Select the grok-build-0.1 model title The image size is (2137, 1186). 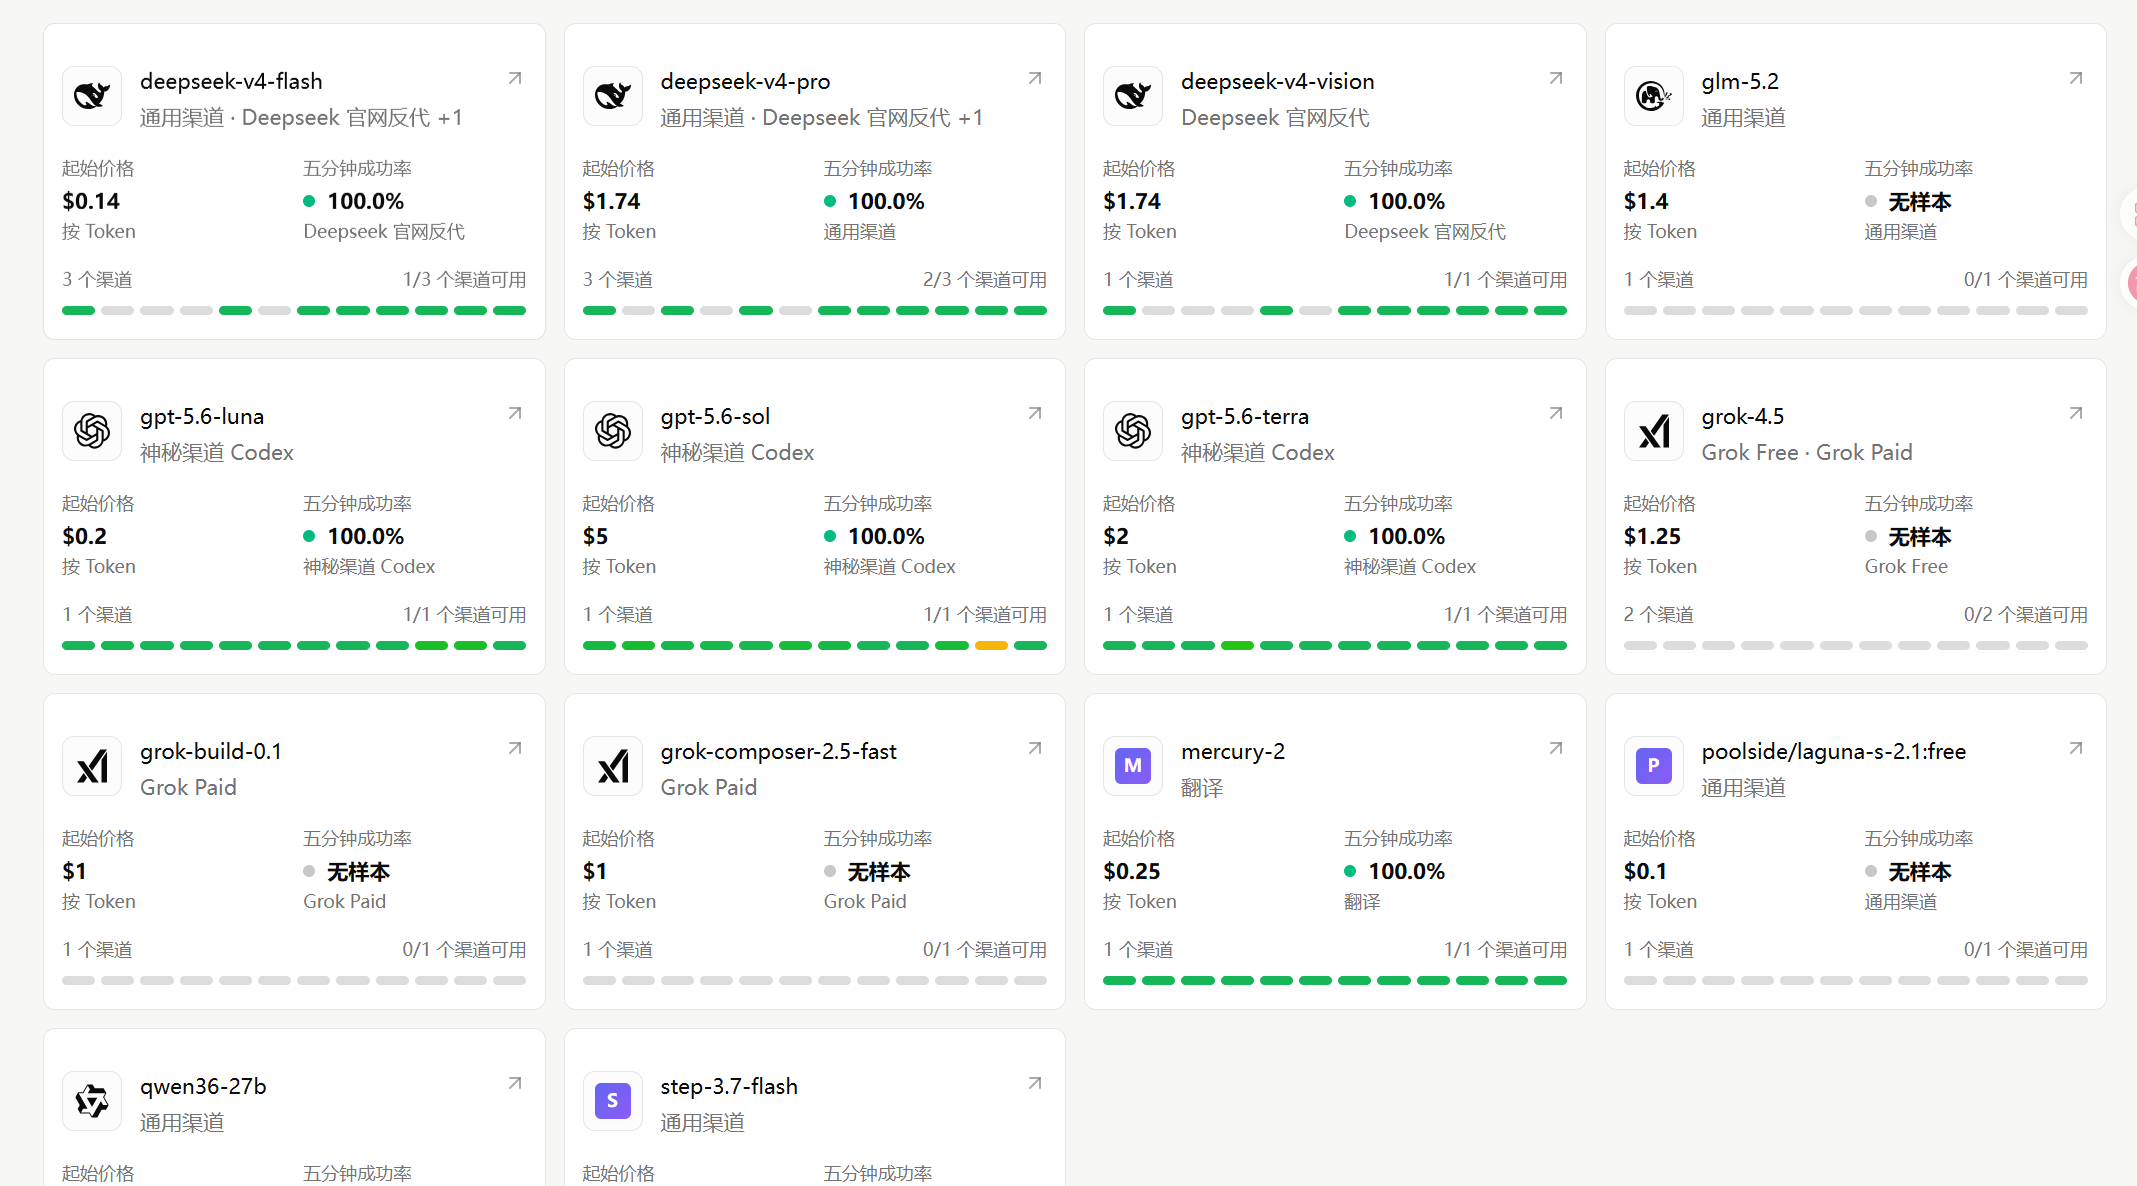(211, 751)
